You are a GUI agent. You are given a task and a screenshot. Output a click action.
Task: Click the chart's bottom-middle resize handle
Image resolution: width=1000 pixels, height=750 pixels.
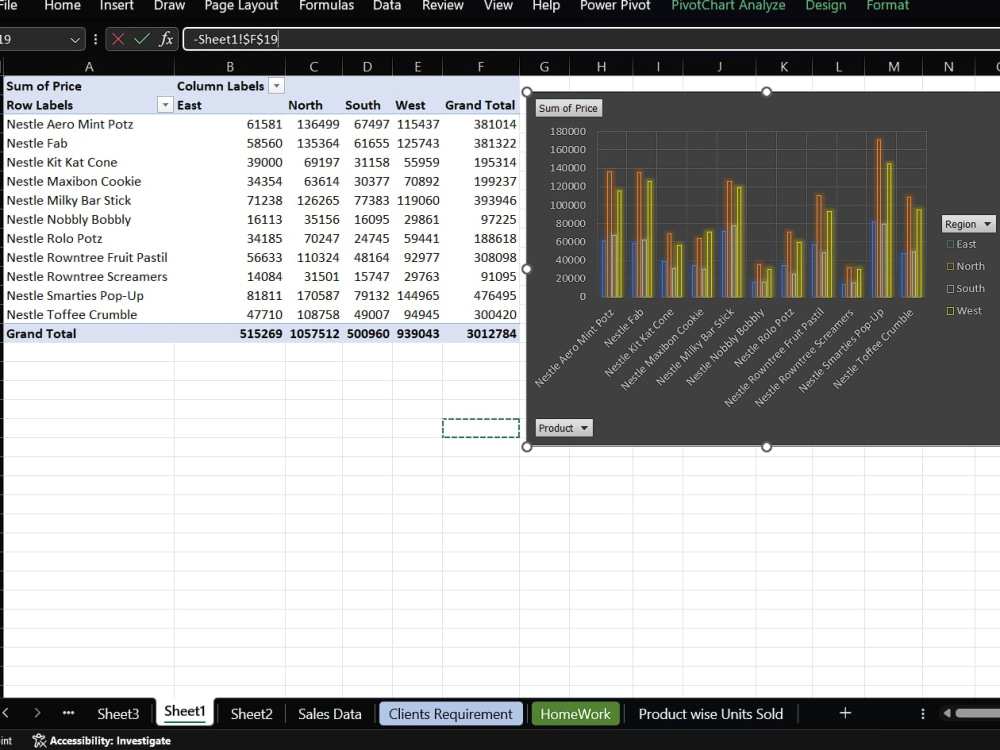point(767,446)
